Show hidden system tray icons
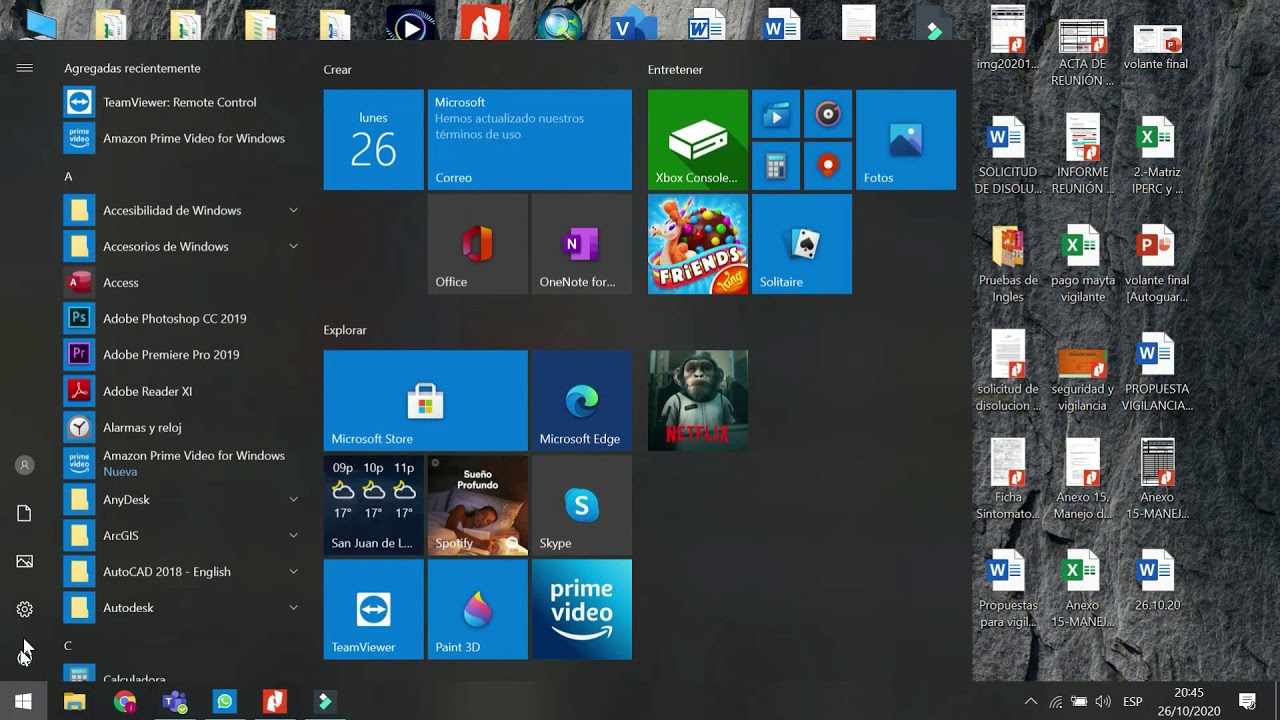The image size is (1280, 720). pos(1031,702)
